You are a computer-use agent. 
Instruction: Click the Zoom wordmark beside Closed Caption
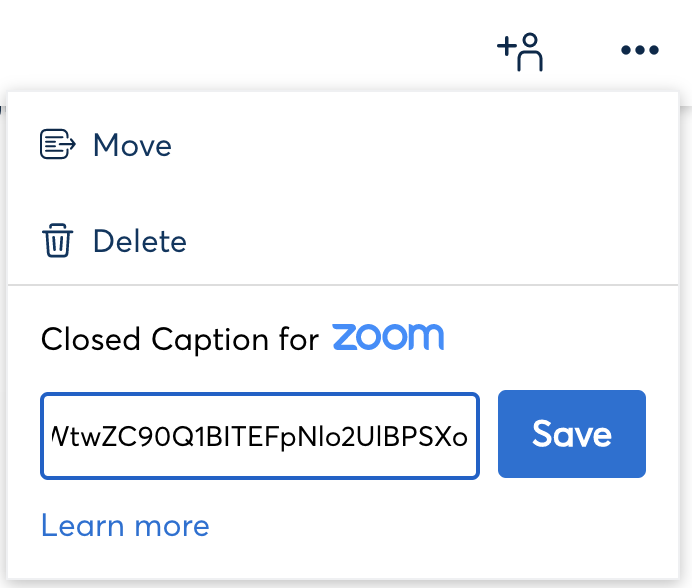pos(388,337)
